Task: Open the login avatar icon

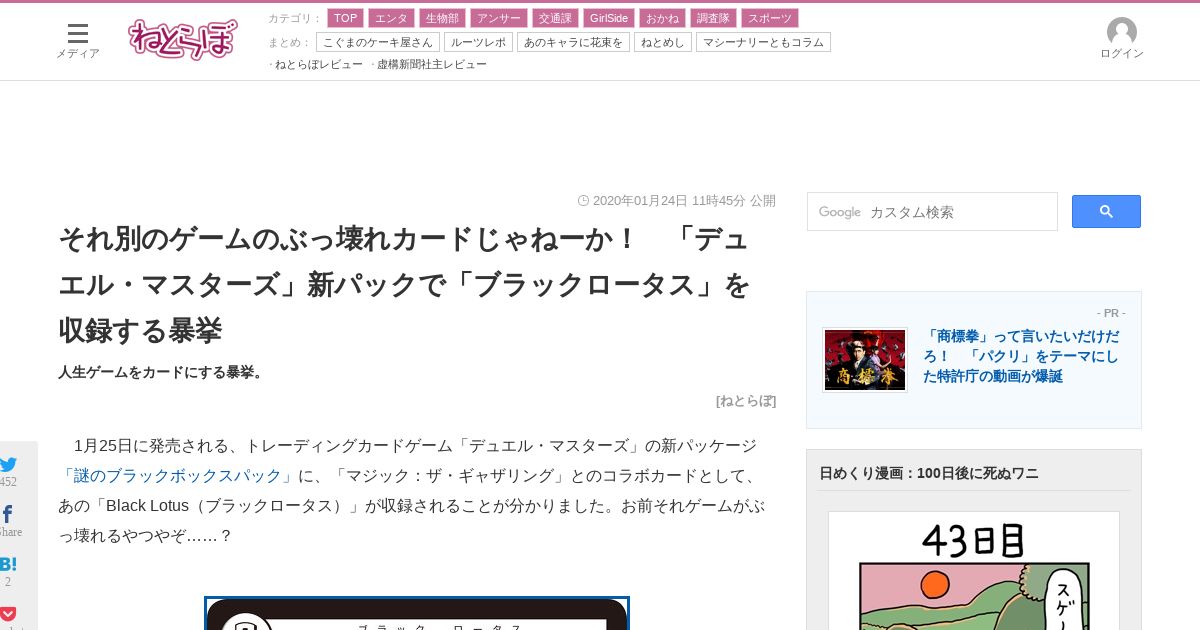Action: click(x=1122, y=31)
